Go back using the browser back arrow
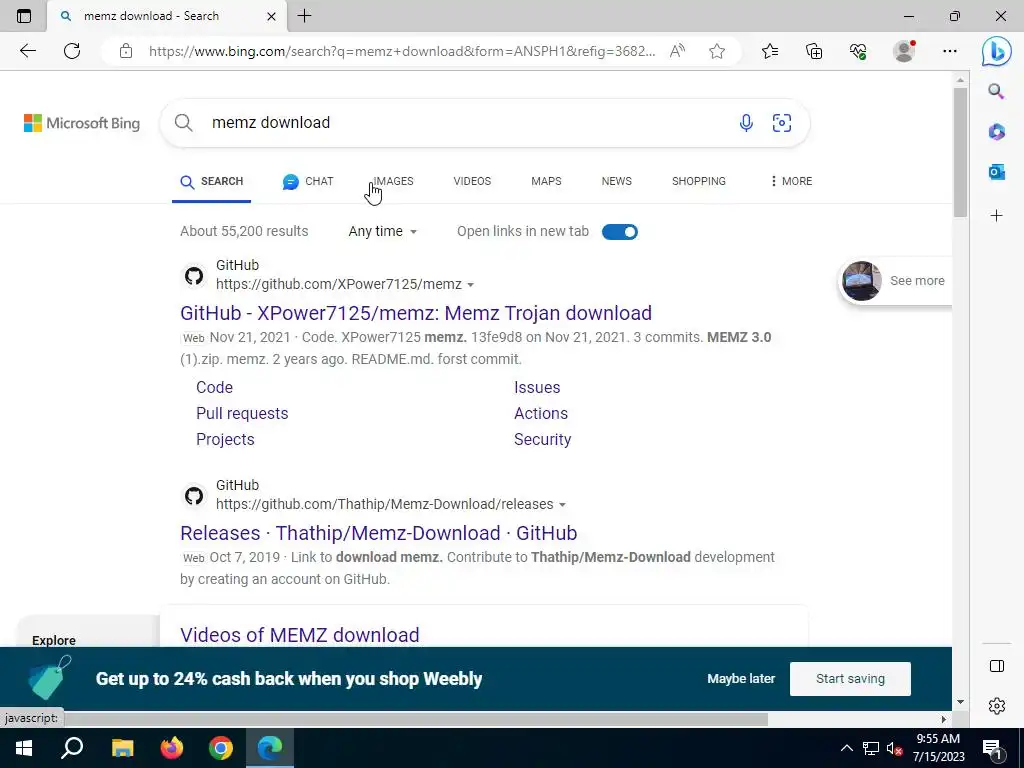This screenshot has width=1024, height=768. coord(27,51)
